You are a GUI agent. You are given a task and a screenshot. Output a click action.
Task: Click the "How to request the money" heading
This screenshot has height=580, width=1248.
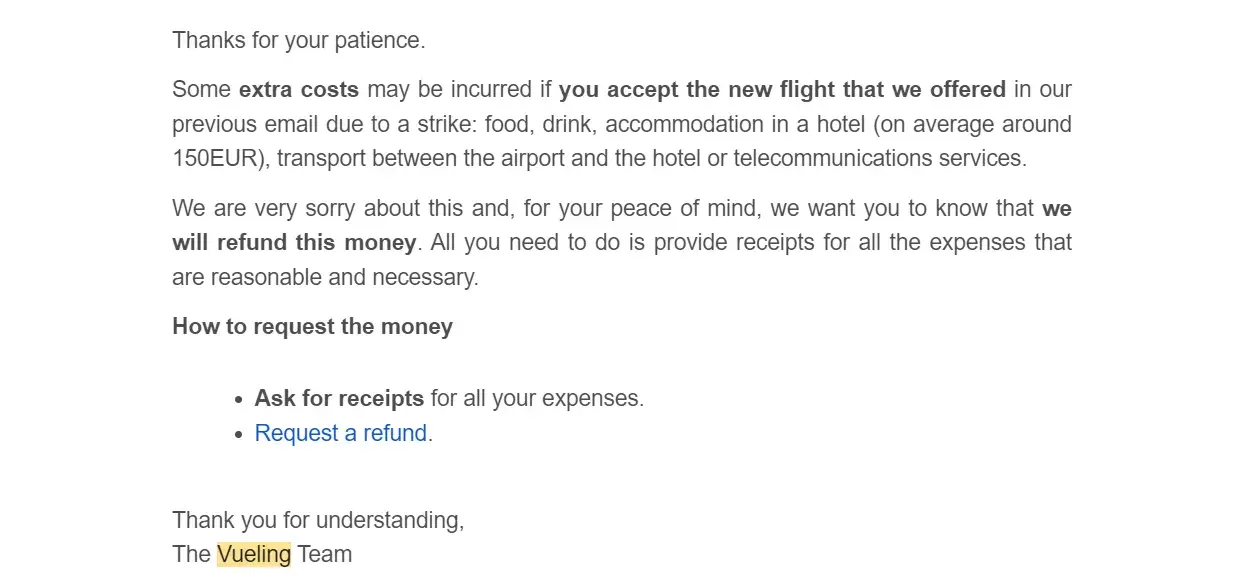pyautogui.click(x=312, y=327)
